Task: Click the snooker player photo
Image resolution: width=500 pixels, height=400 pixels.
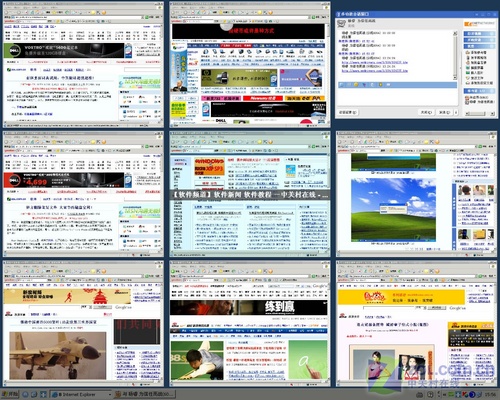Action: [197, 360]
